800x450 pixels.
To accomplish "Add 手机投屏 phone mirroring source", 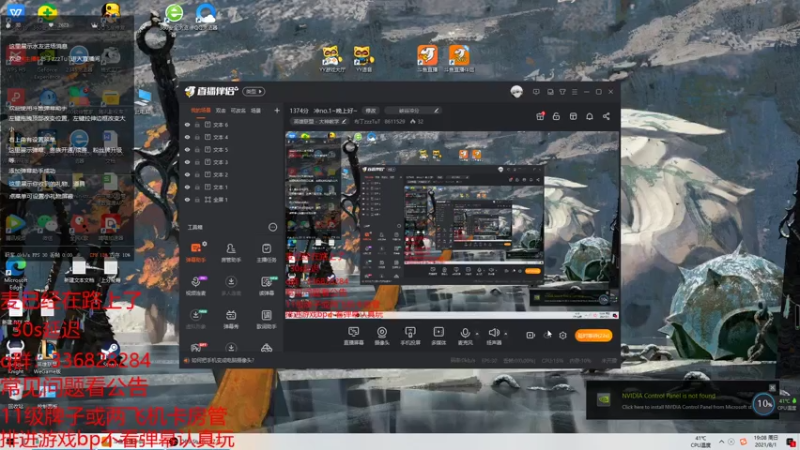I will (x=410, y=336).
